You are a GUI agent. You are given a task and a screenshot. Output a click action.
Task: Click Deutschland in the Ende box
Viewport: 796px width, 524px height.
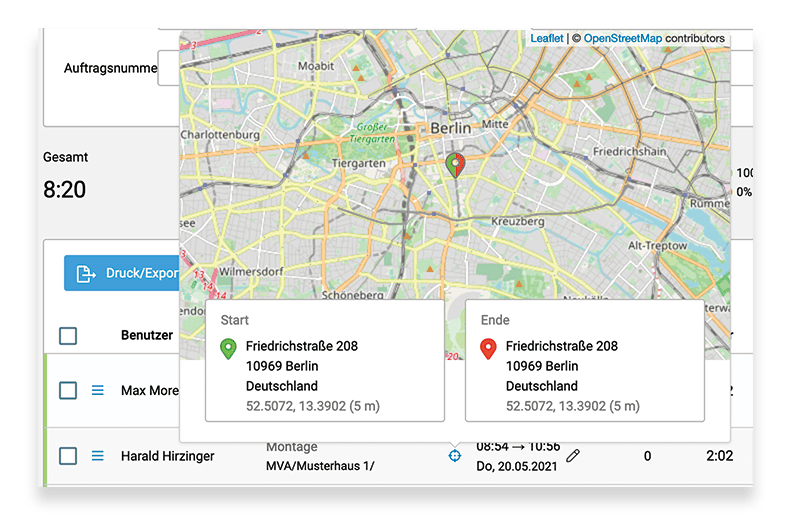pyautogui.click(x=542, y=386)
